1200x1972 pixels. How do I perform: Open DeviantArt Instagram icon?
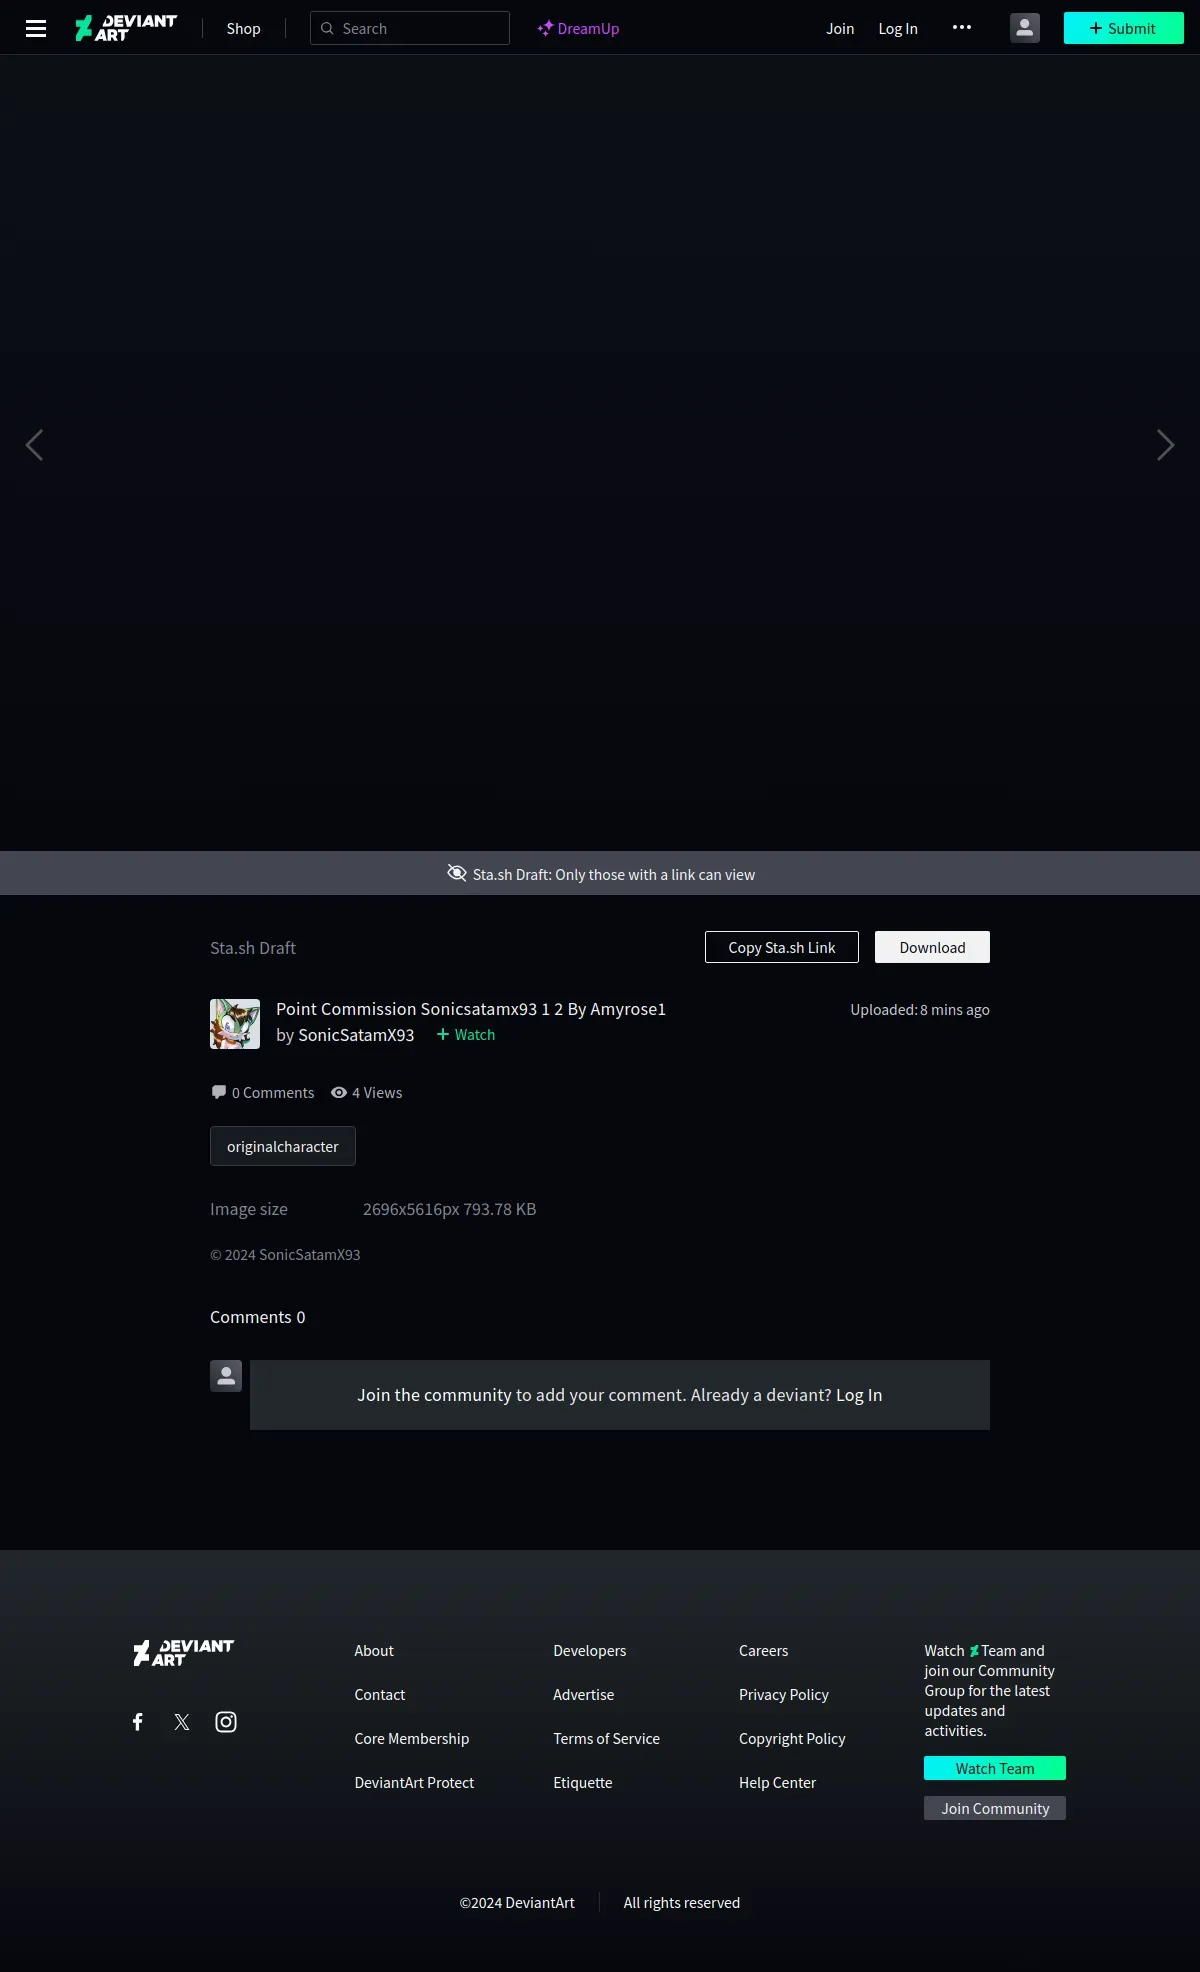[226, 1721]
